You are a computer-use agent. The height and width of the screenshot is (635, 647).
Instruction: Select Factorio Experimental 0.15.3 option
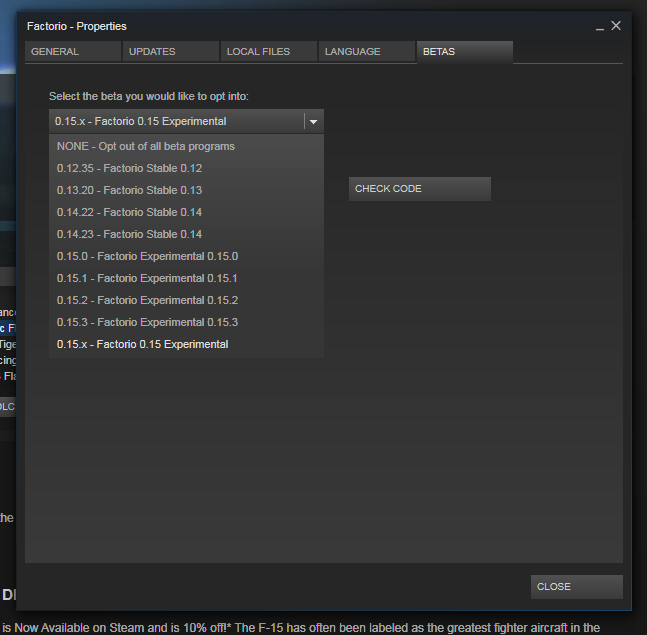click(186, 322)
